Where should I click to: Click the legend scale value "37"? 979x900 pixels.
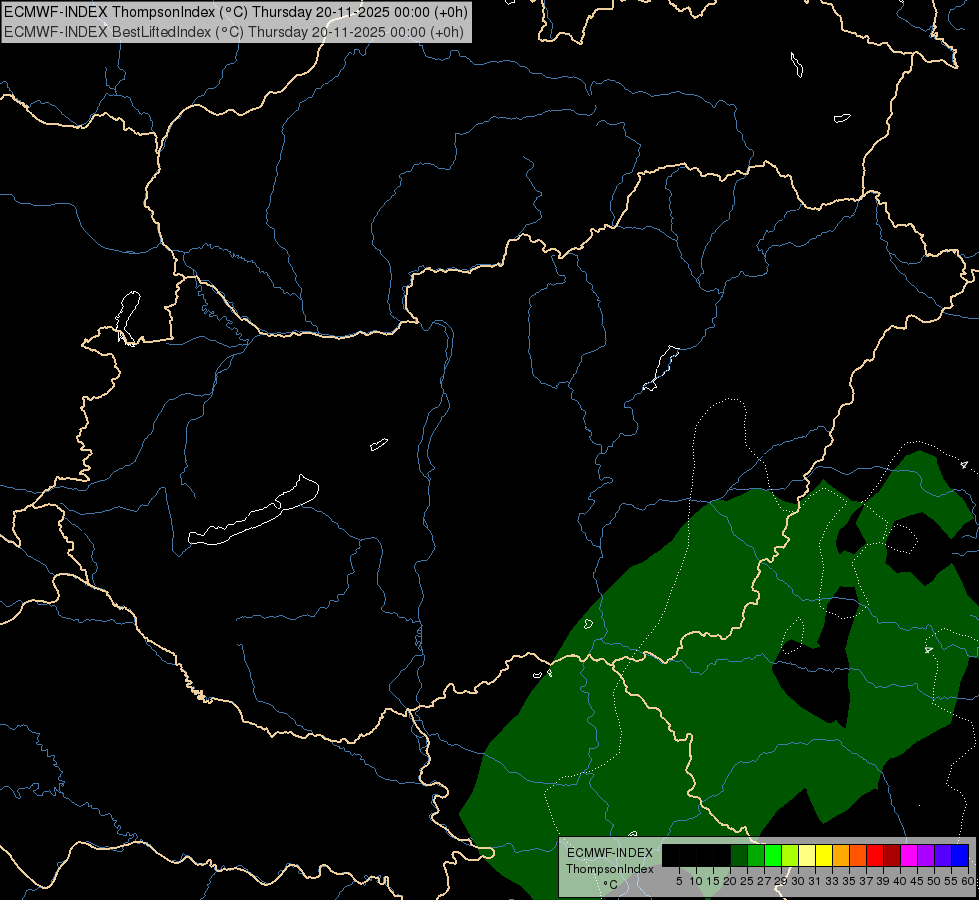pos(866,881)
